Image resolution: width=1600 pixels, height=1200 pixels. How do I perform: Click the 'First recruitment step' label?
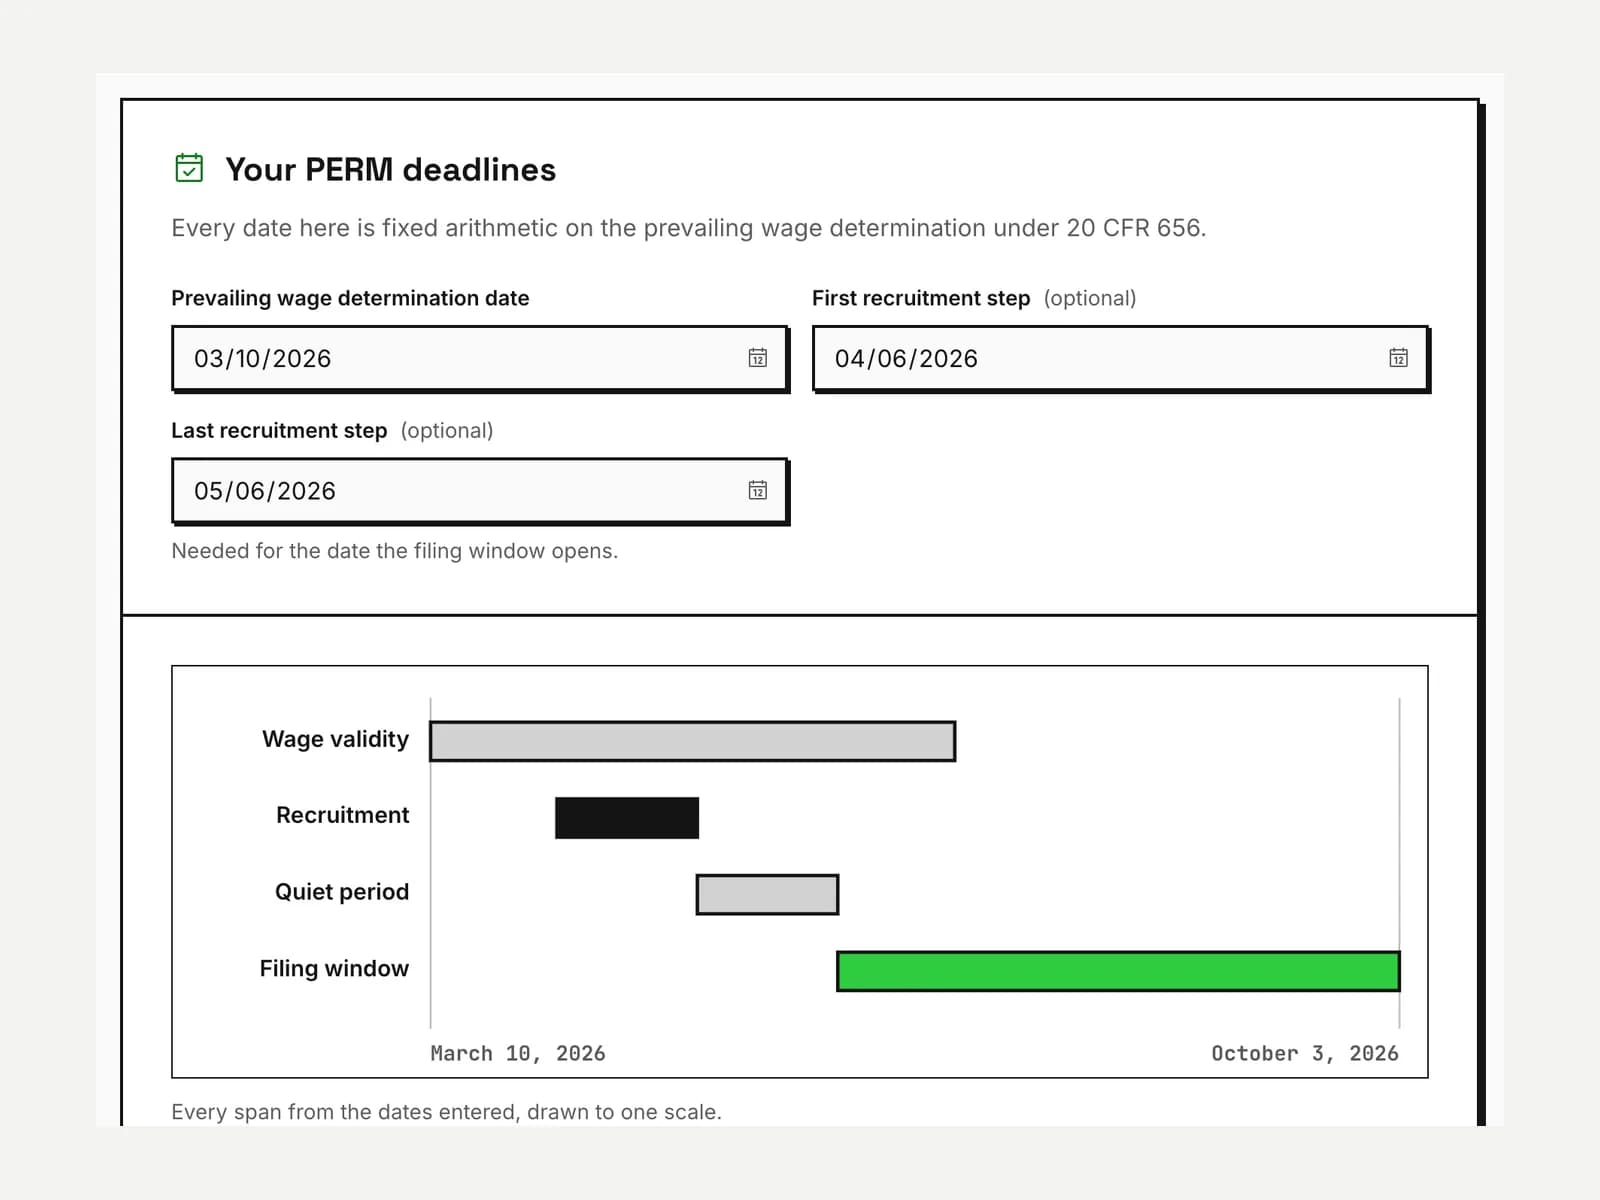(x=921, y=298)
